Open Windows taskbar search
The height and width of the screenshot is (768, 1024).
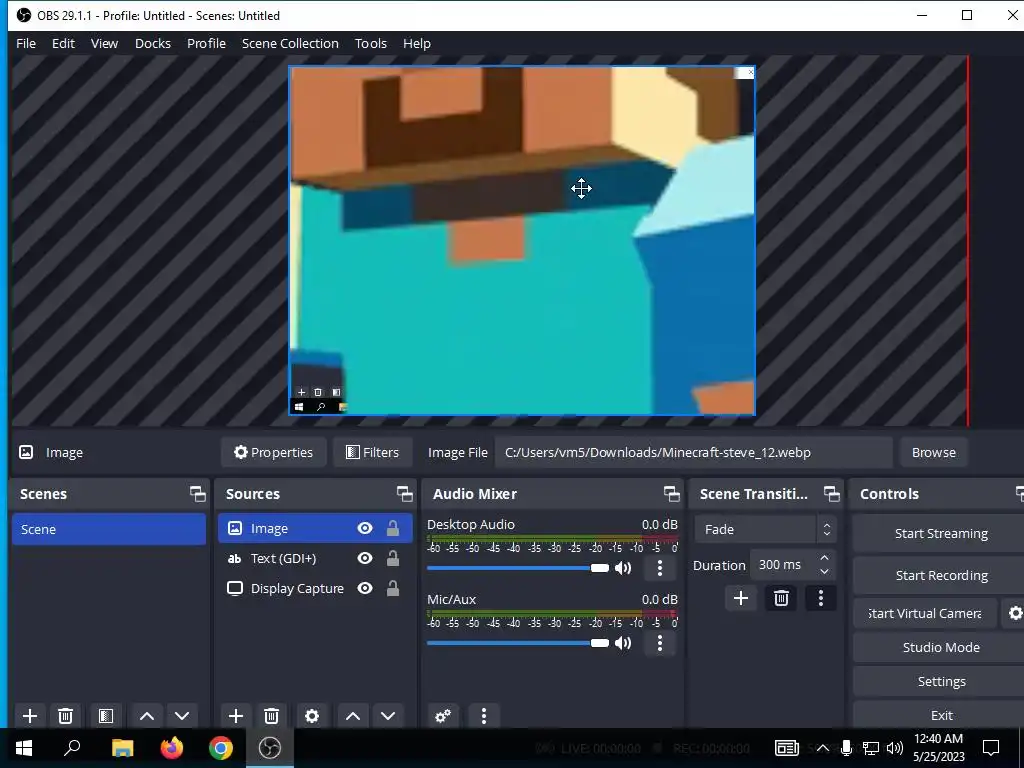coord(72,748)
